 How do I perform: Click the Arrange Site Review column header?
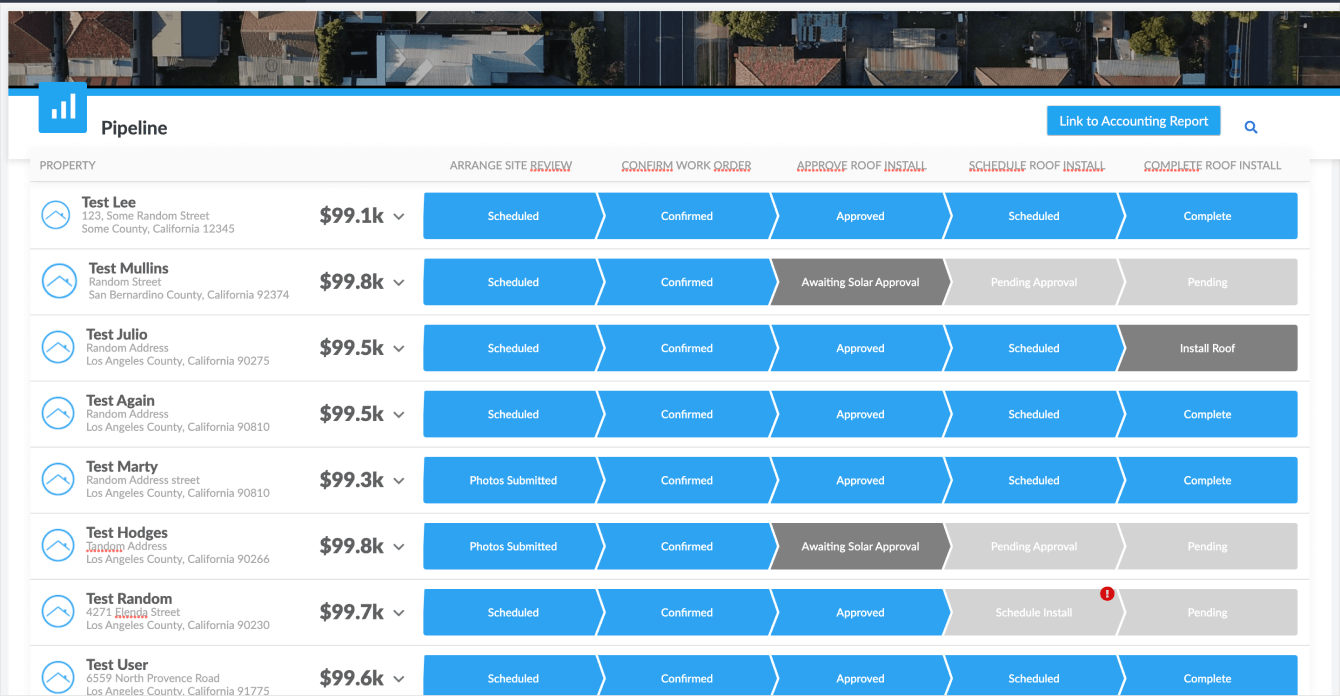coord(510,166)
